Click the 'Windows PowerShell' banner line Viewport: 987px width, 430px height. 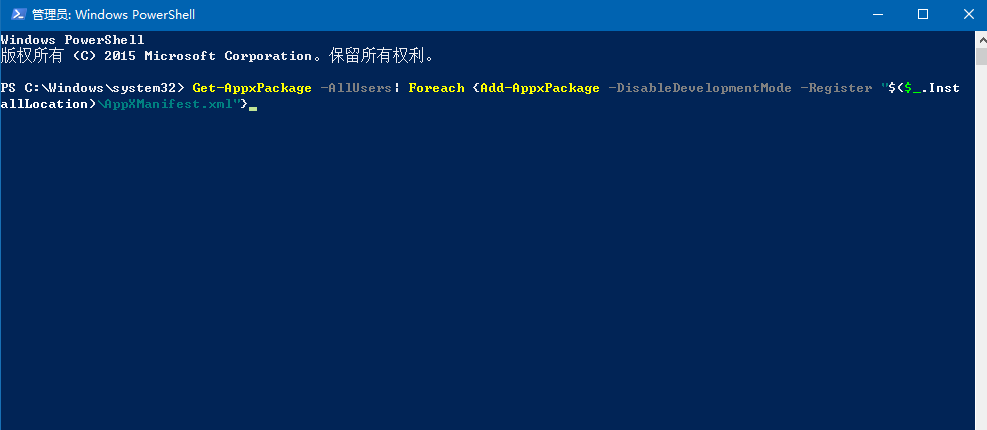[x=72, y=40]
